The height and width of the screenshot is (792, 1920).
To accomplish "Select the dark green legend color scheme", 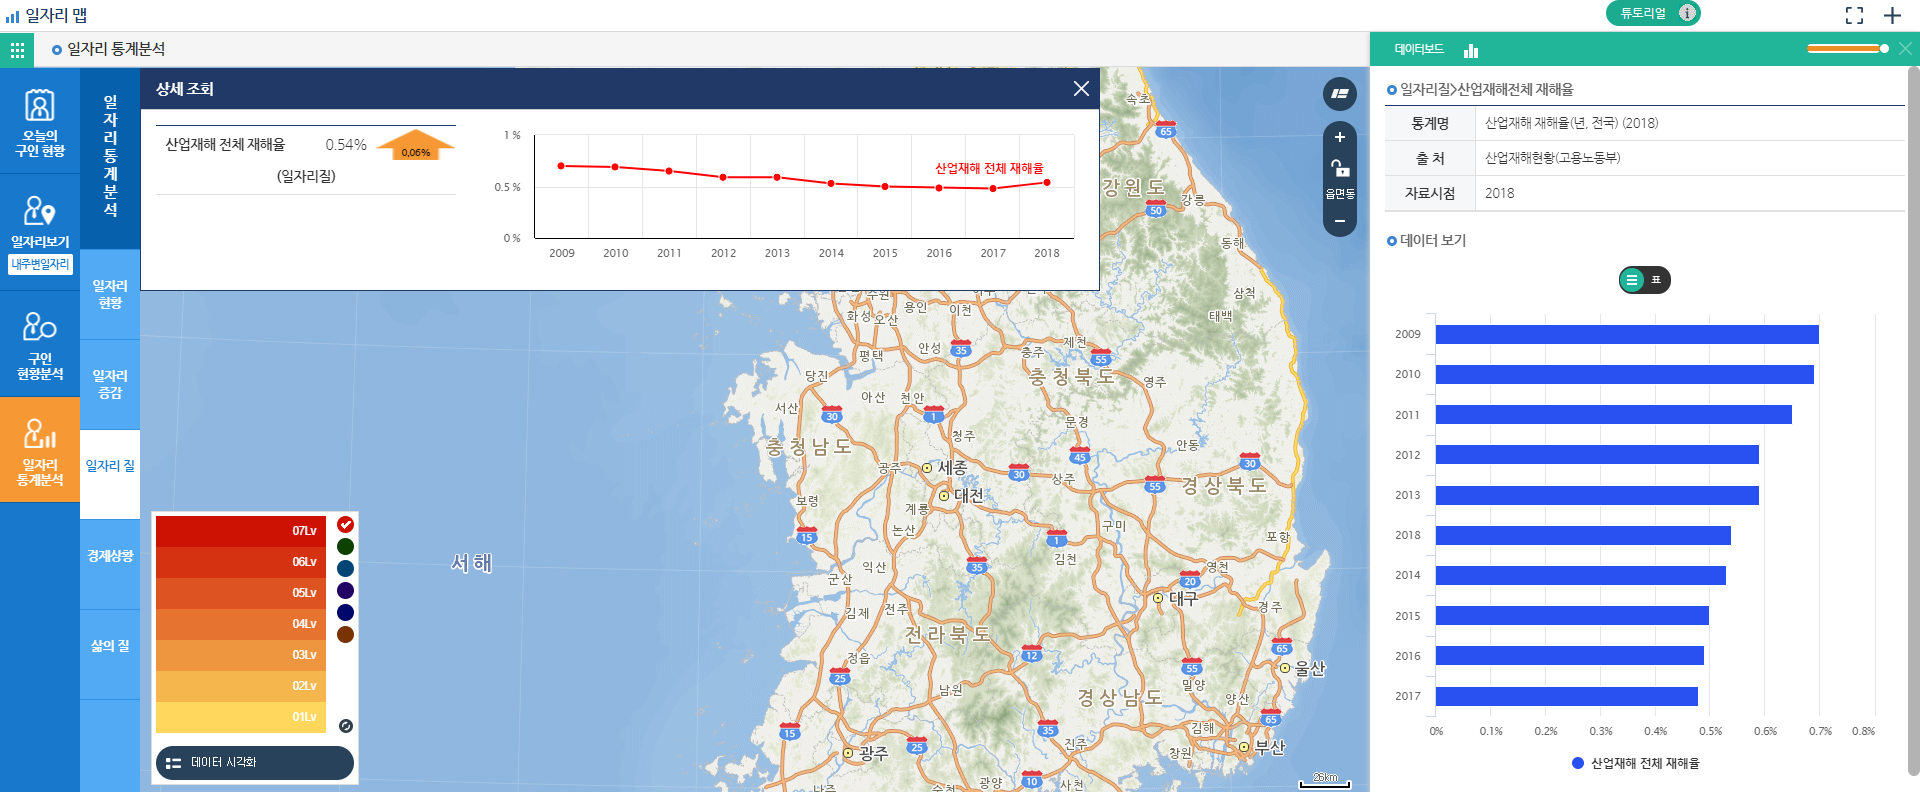I will 346,546.
